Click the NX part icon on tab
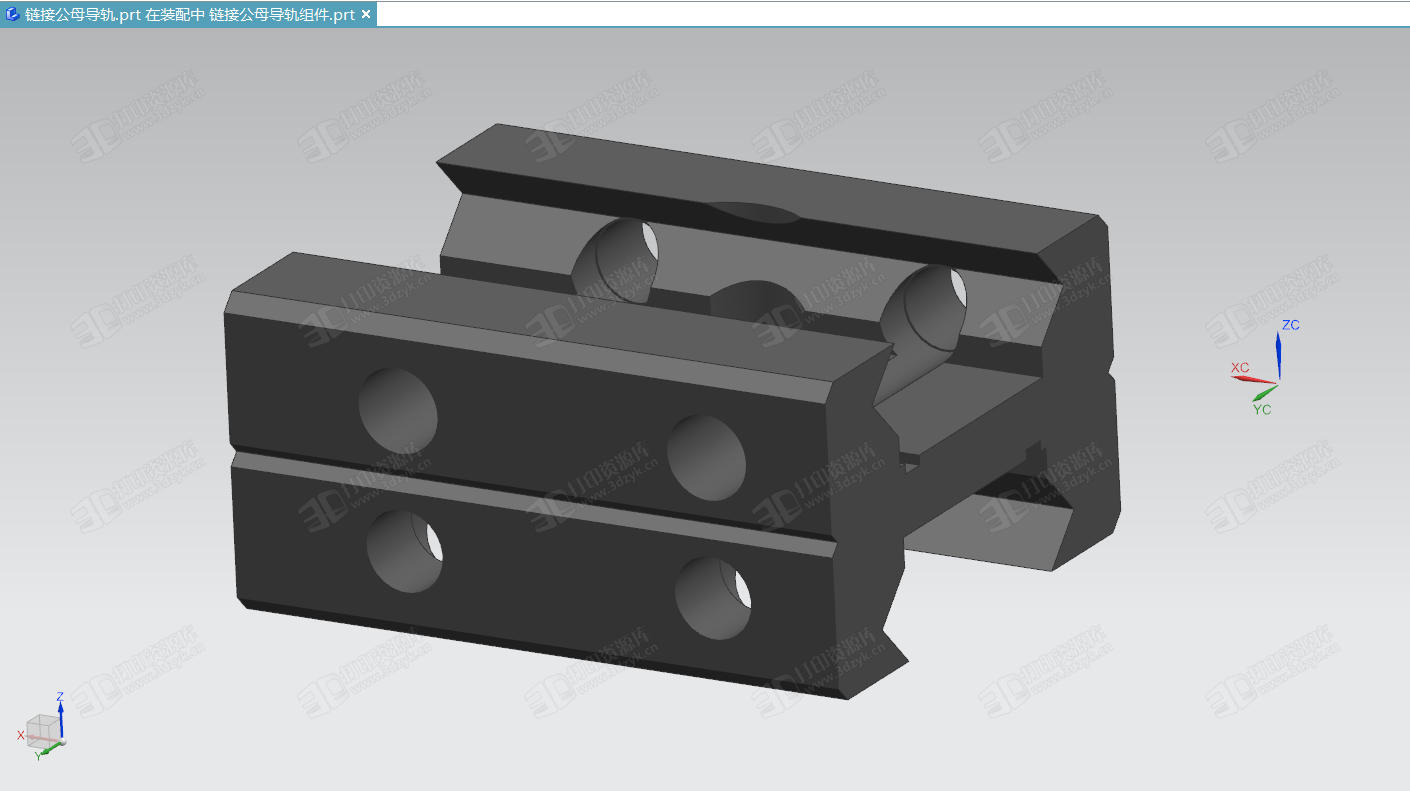The image size is (1410, 791). coord(13,15)
